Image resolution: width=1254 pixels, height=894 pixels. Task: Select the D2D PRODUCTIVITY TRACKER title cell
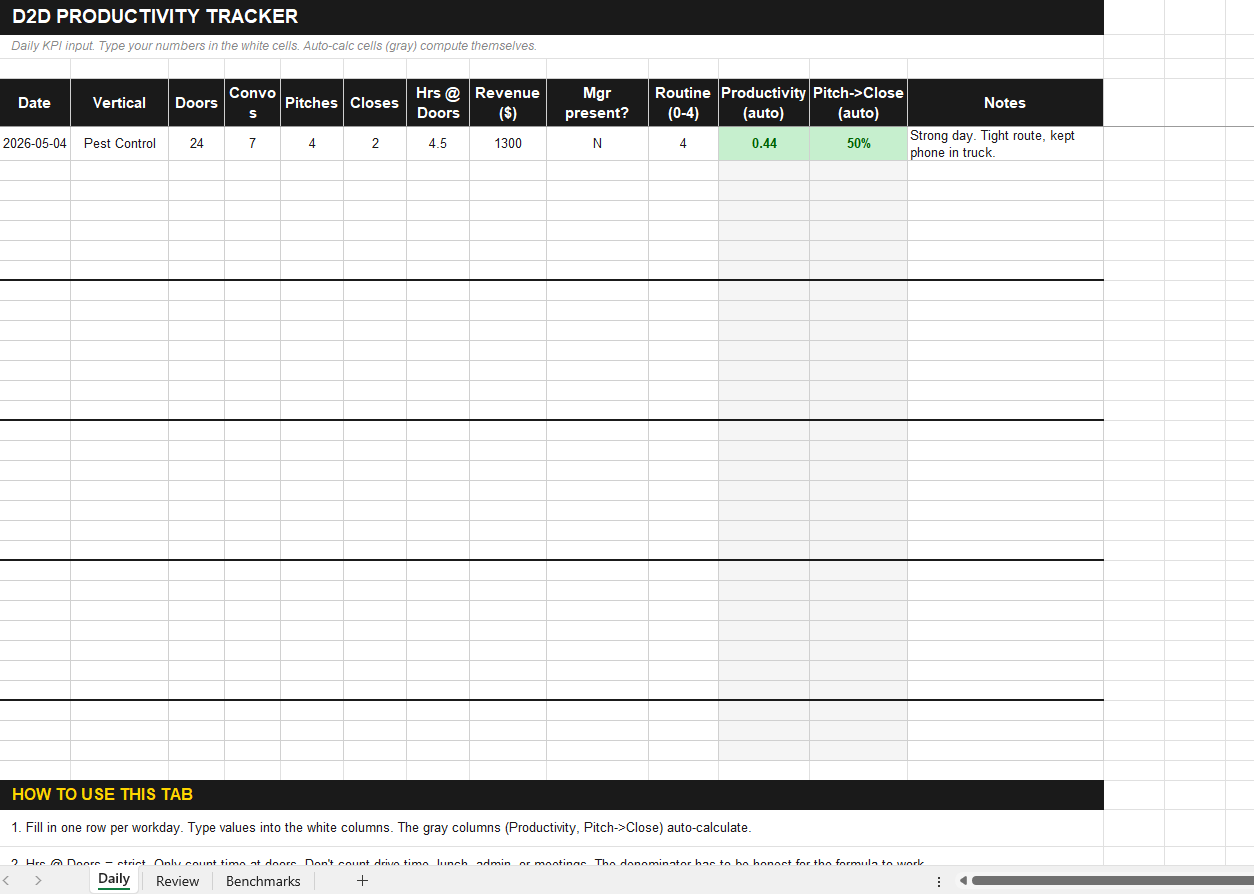[552, 17]
